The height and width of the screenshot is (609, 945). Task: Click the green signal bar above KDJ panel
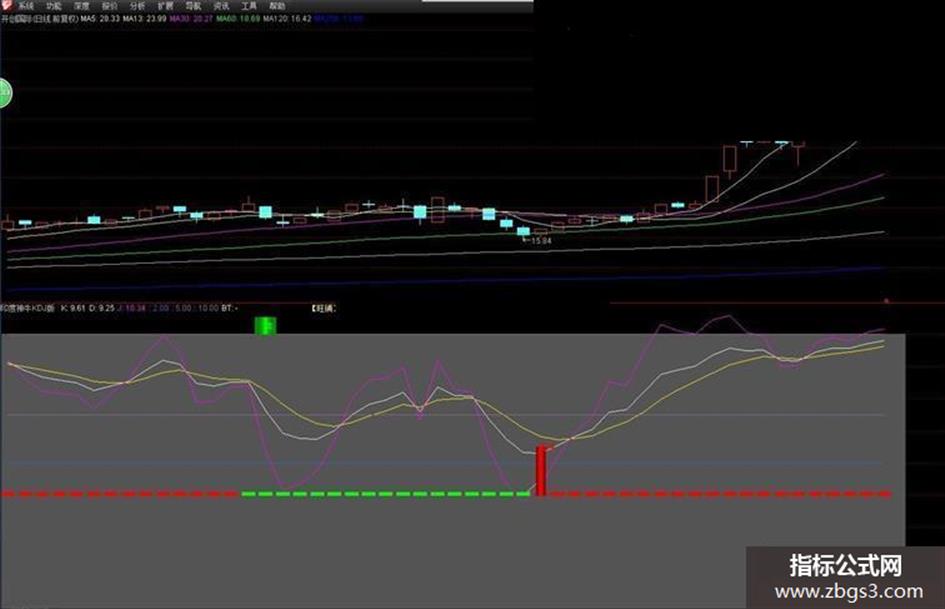(x=265, y=325)
